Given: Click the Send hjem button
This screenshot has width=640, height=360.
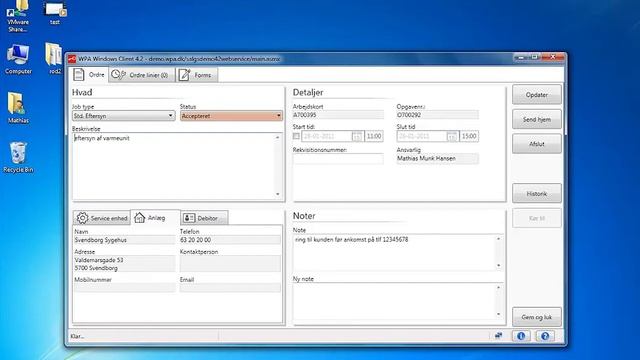Looking at the screenshot, I should (x=537, y=119).
